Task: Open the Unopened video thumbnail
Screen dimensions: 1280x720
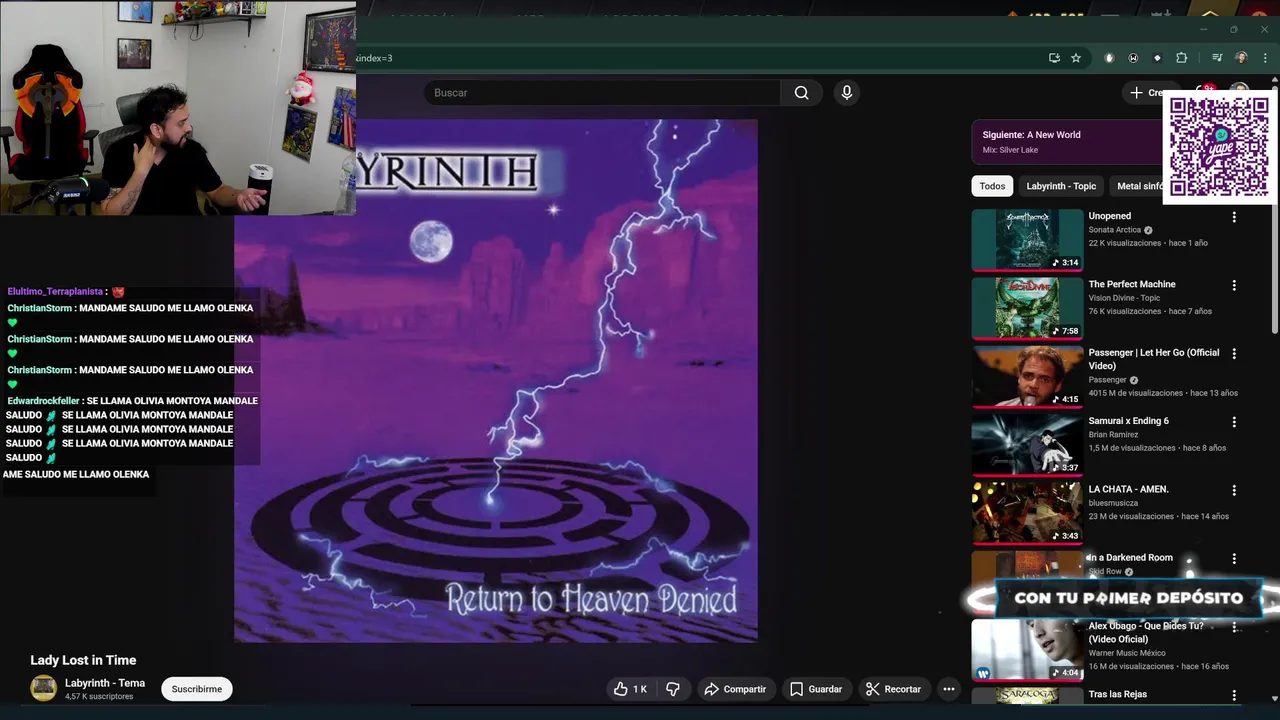Action: click(x=1027, y=240)
